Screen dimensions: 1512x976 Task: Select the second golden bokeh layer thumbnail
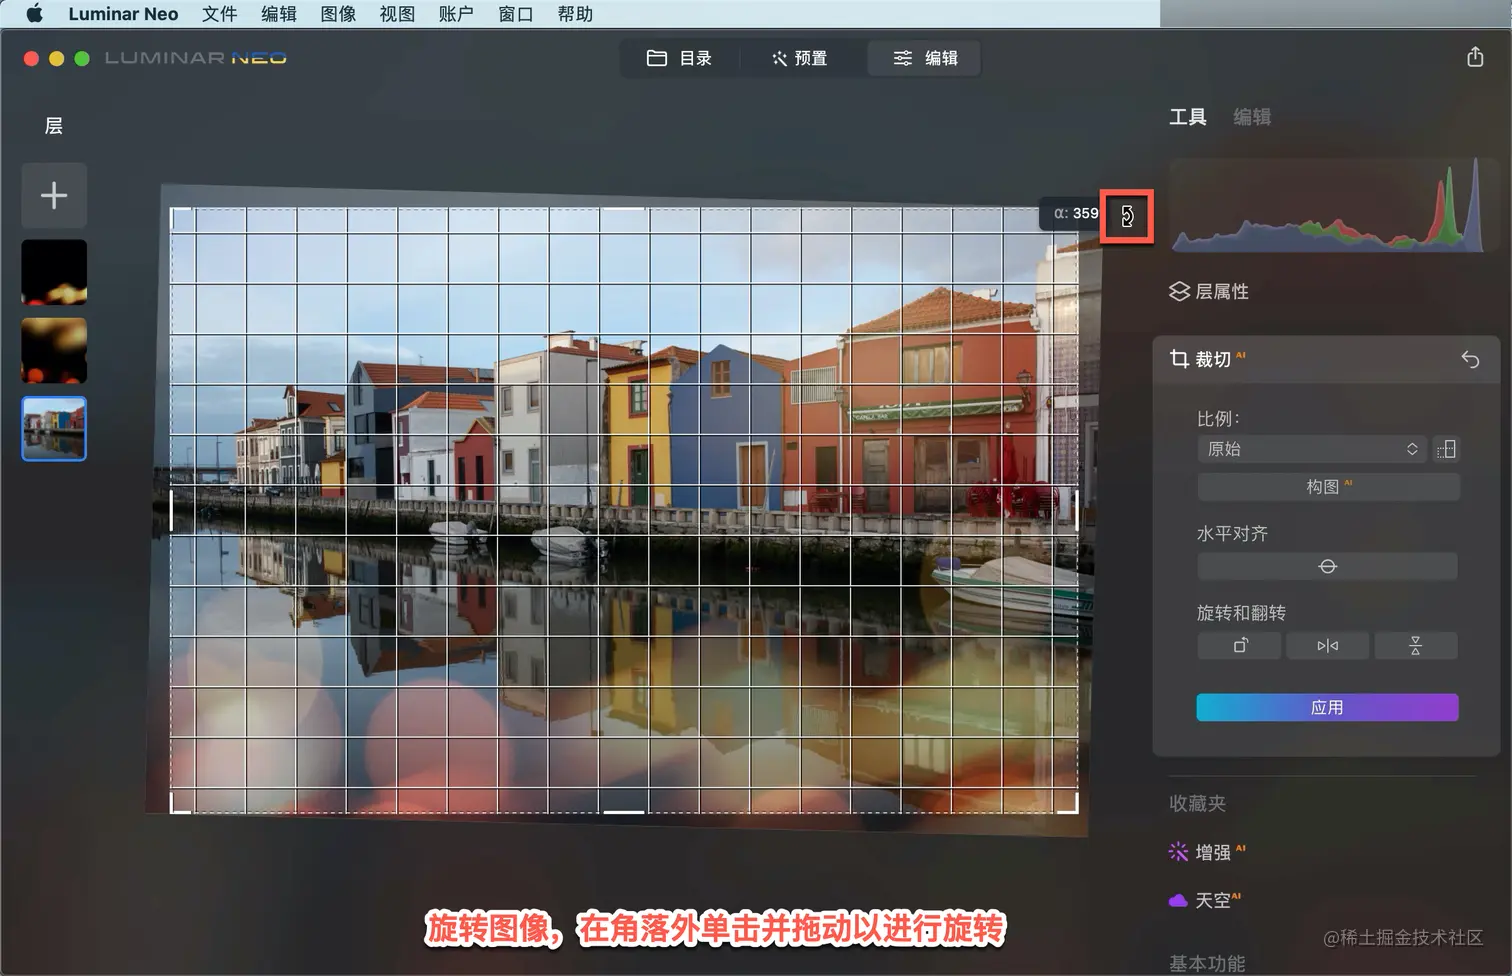point(54,350)
